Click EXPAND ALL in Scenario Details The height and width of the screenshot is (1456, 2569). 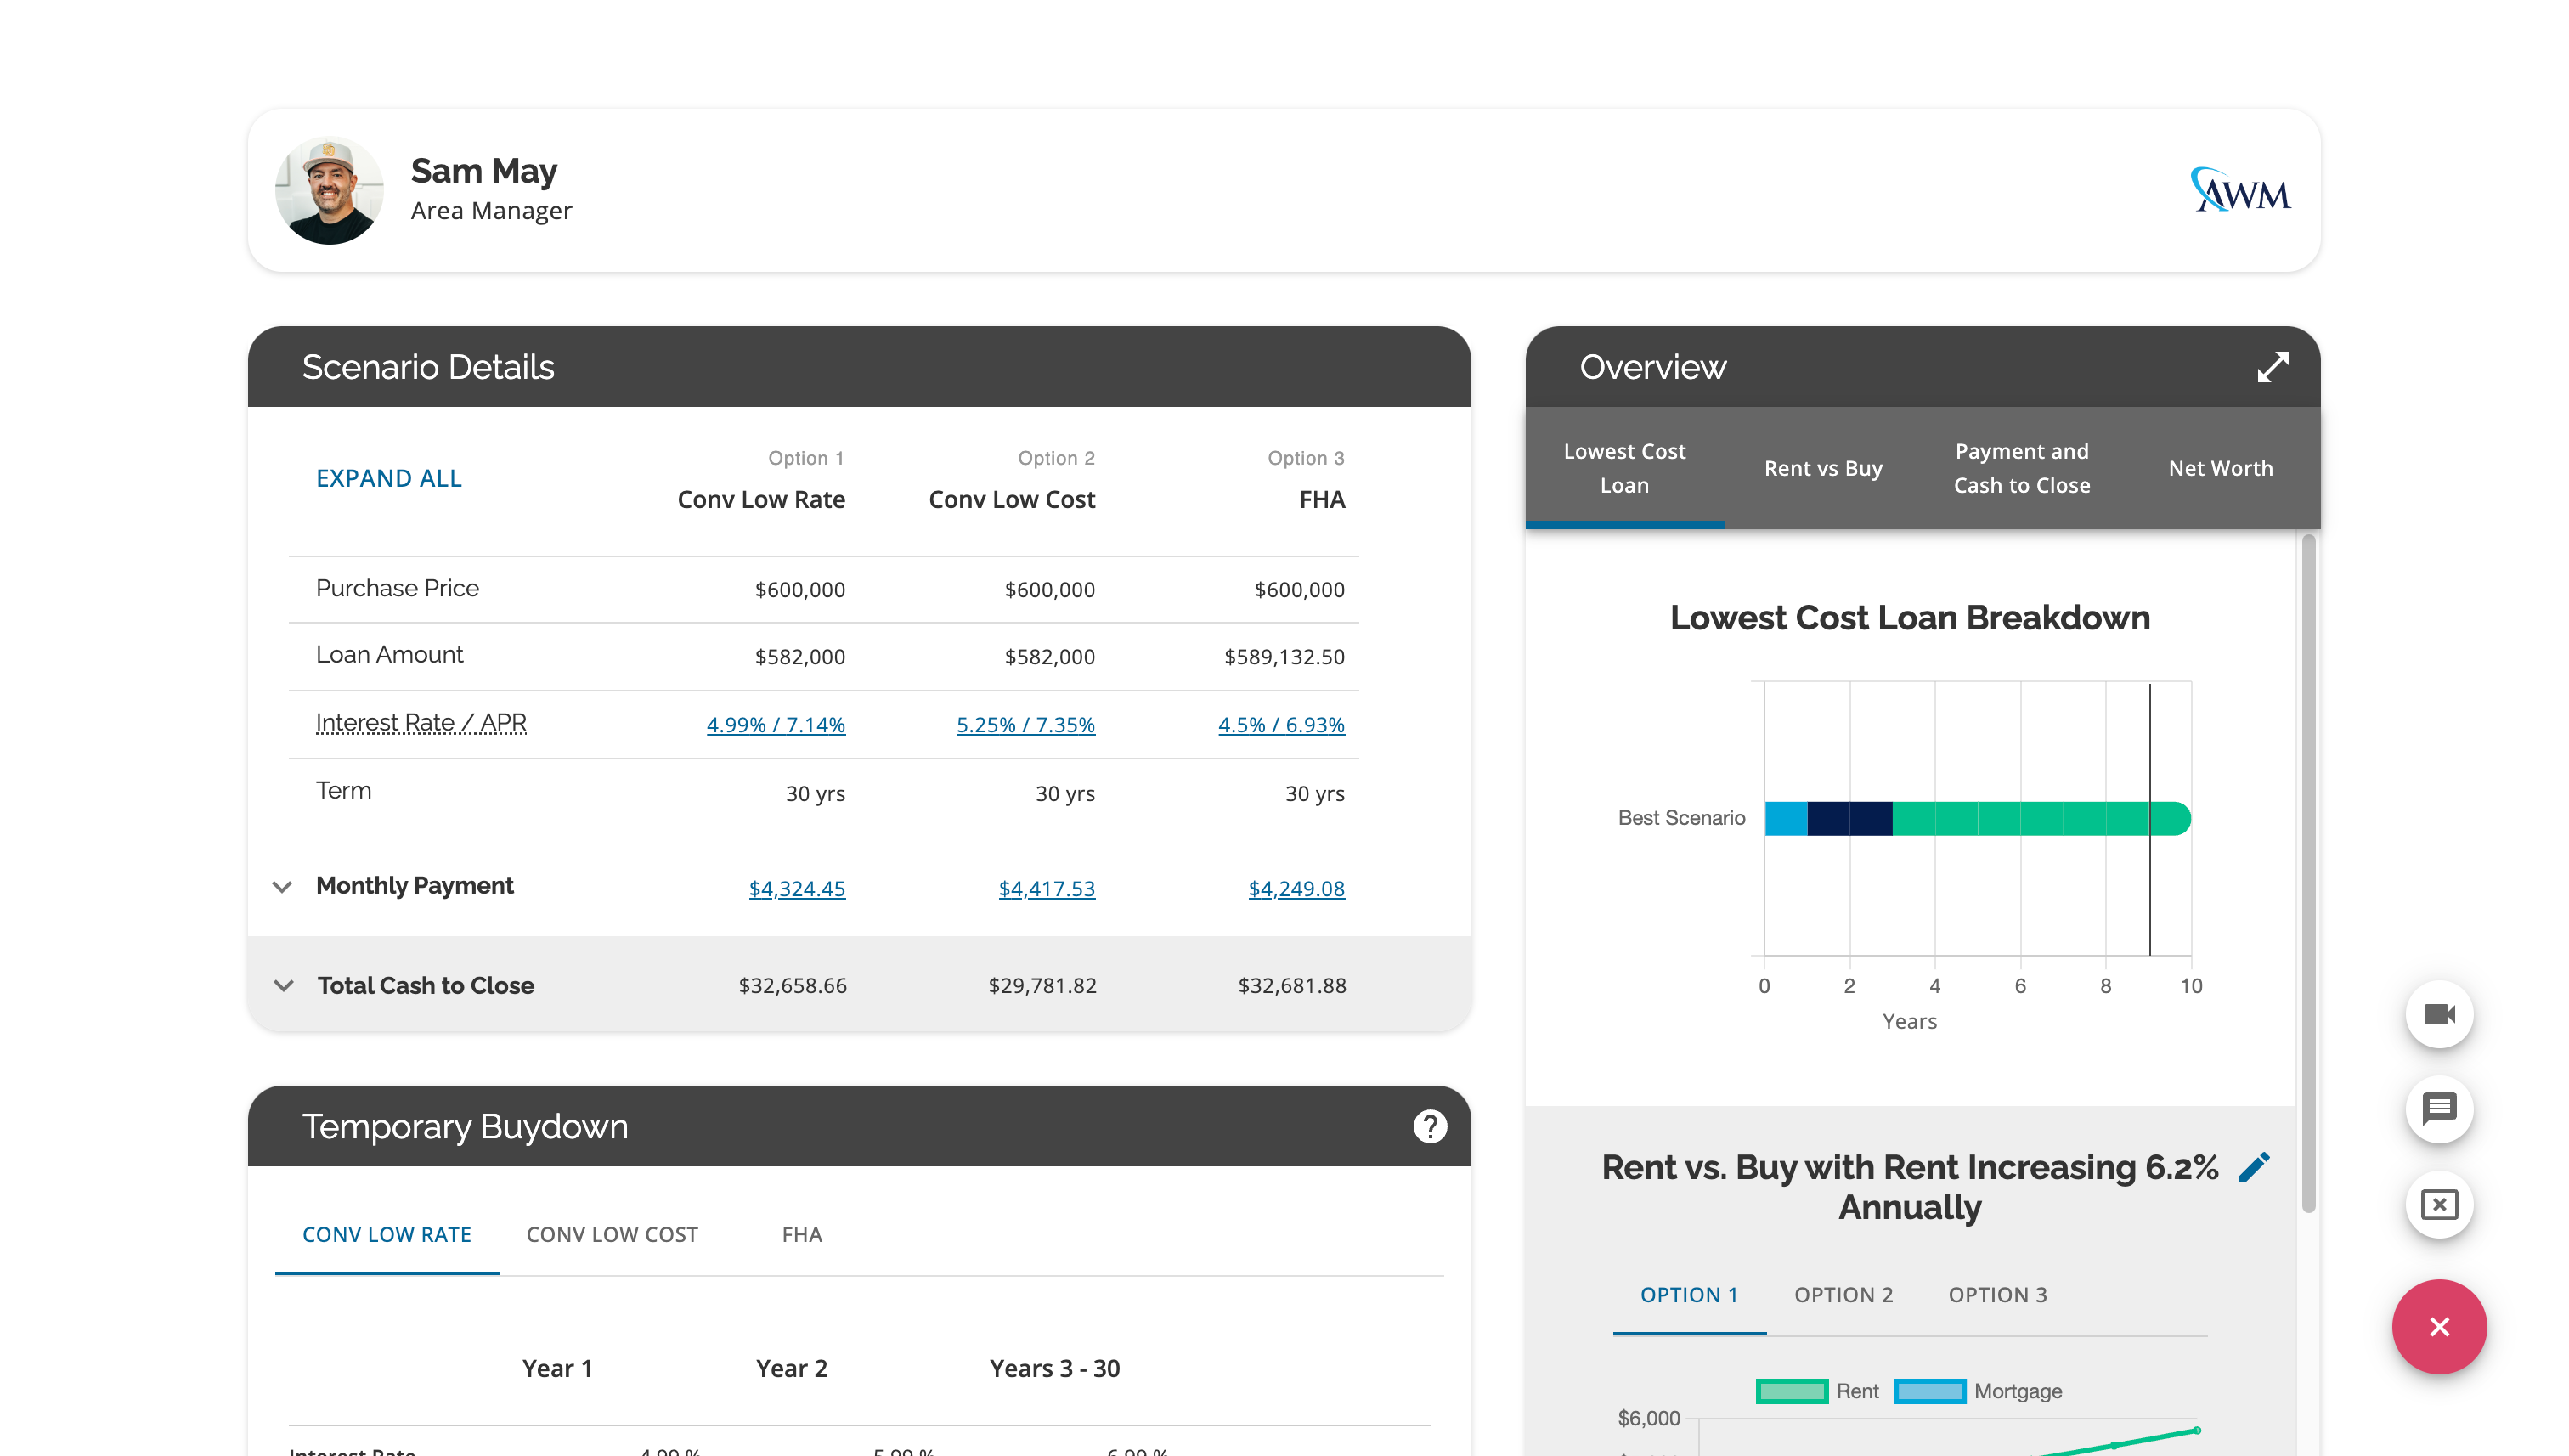[388, 478]
